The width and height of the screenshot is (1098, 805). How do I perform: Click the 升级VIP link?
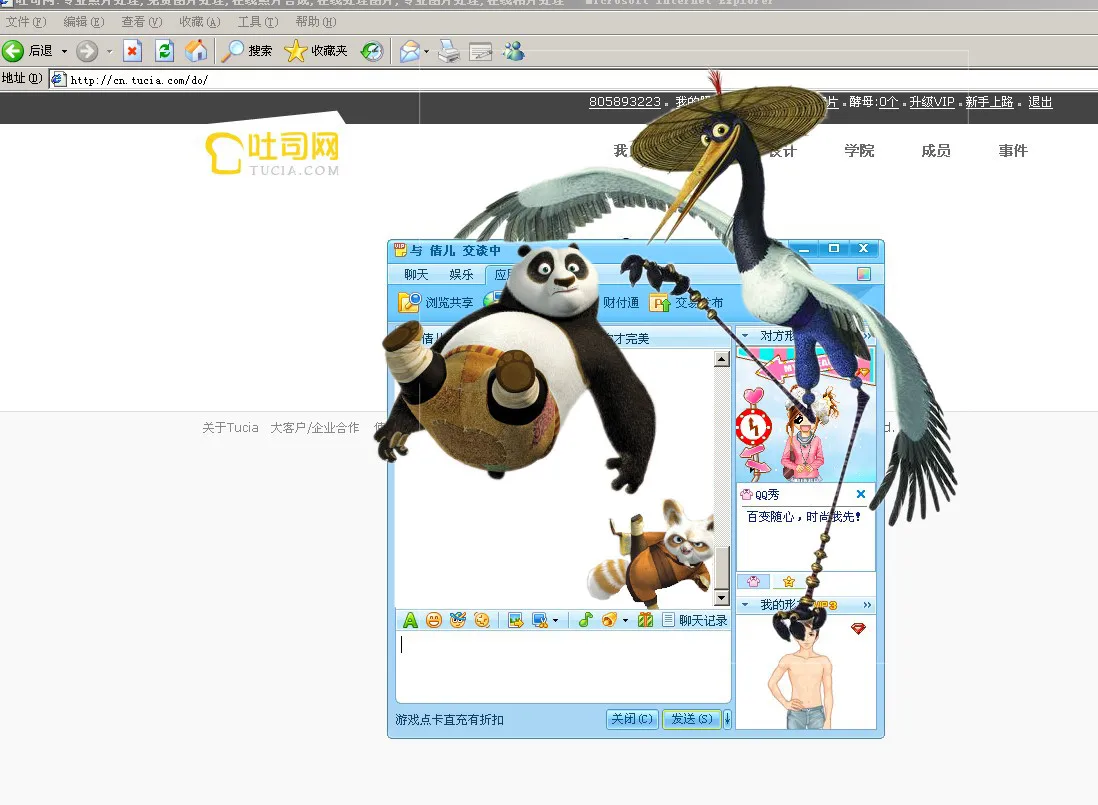coord(931,102)
